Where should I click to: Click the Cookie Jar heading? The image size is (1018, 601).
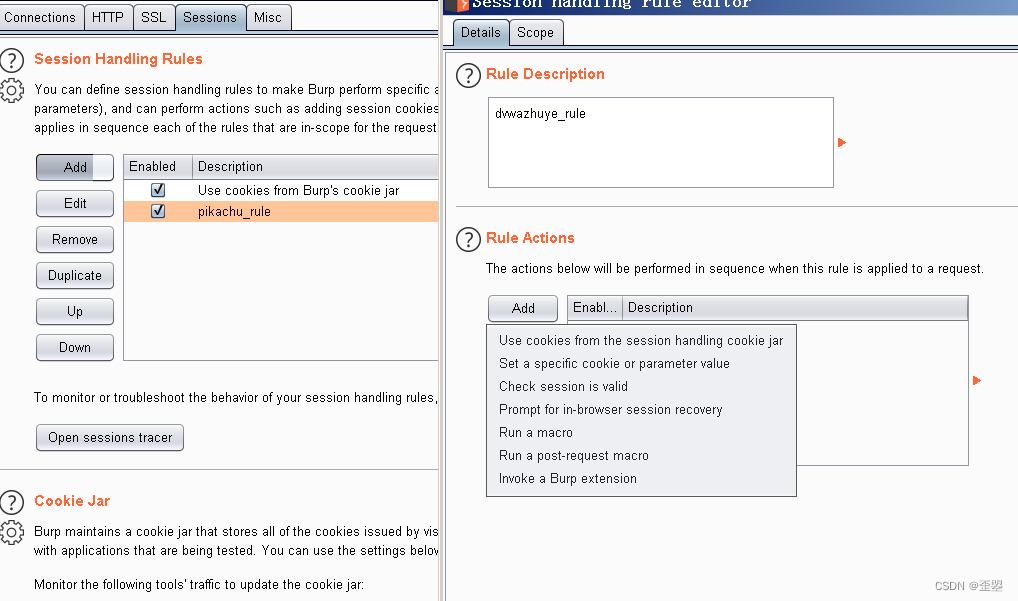pos(72,501)
